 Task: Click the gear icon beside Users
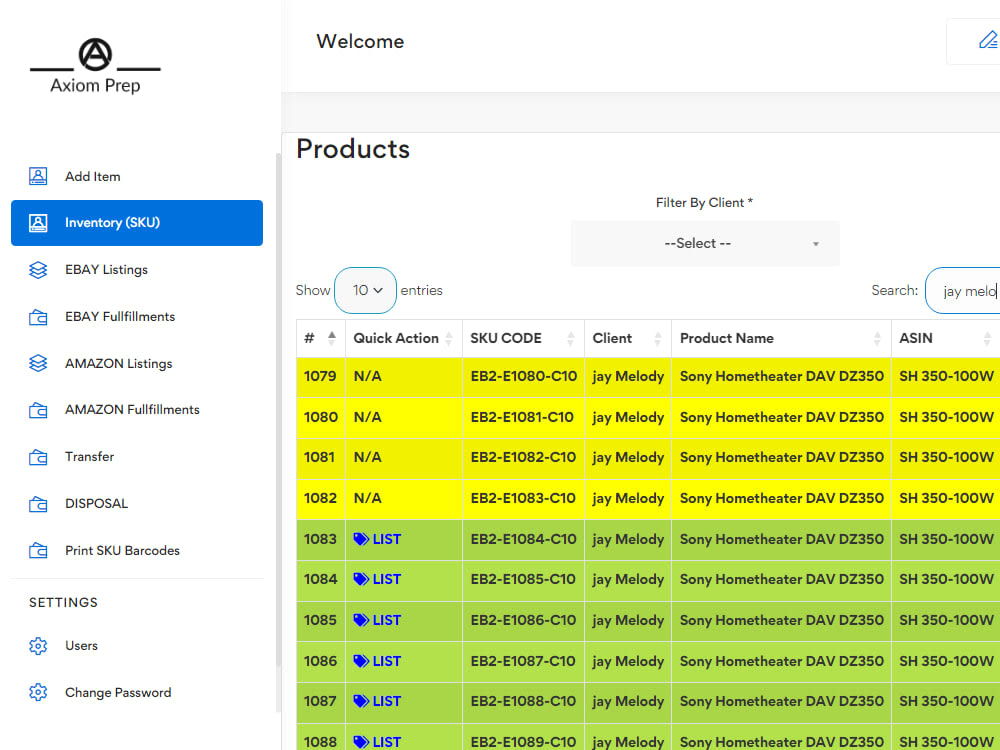tap(37, 645)
